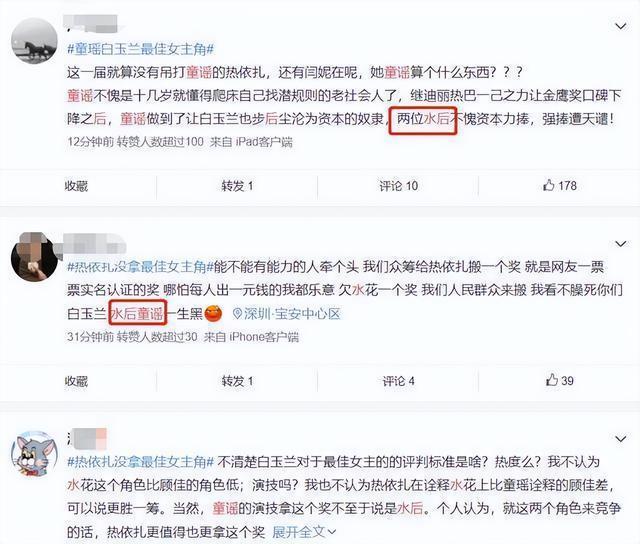The image size is (640, 544).
Task: Open the horse silhouette avatar profile
Action: pos(34,41)
